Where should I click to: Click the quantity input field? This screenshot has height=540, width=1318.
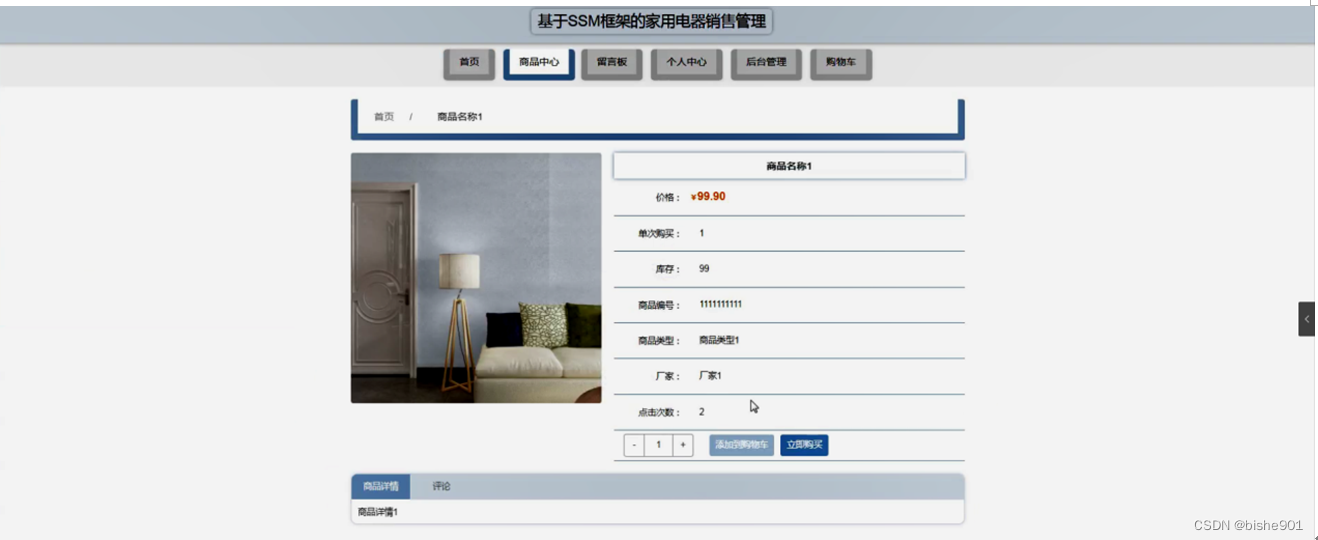click(x=658, y=445)
